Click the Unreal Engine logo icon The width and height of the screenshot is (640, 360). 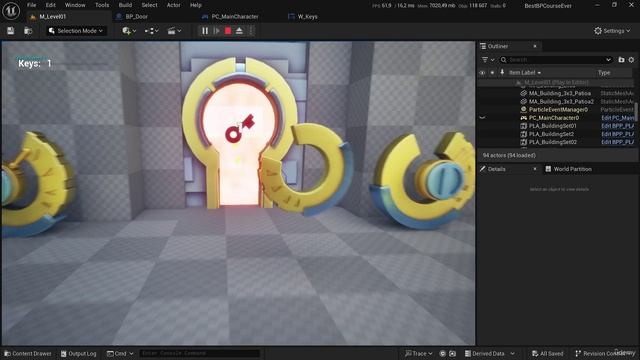pyautogui.click(x=11, y=11)
